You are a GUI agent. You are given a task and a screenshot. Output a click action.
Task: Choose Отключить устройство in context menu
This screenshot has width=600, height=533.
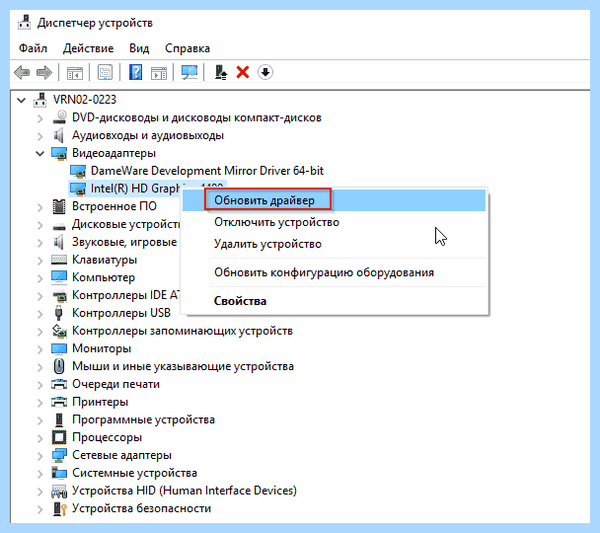(x=334, y=222)
